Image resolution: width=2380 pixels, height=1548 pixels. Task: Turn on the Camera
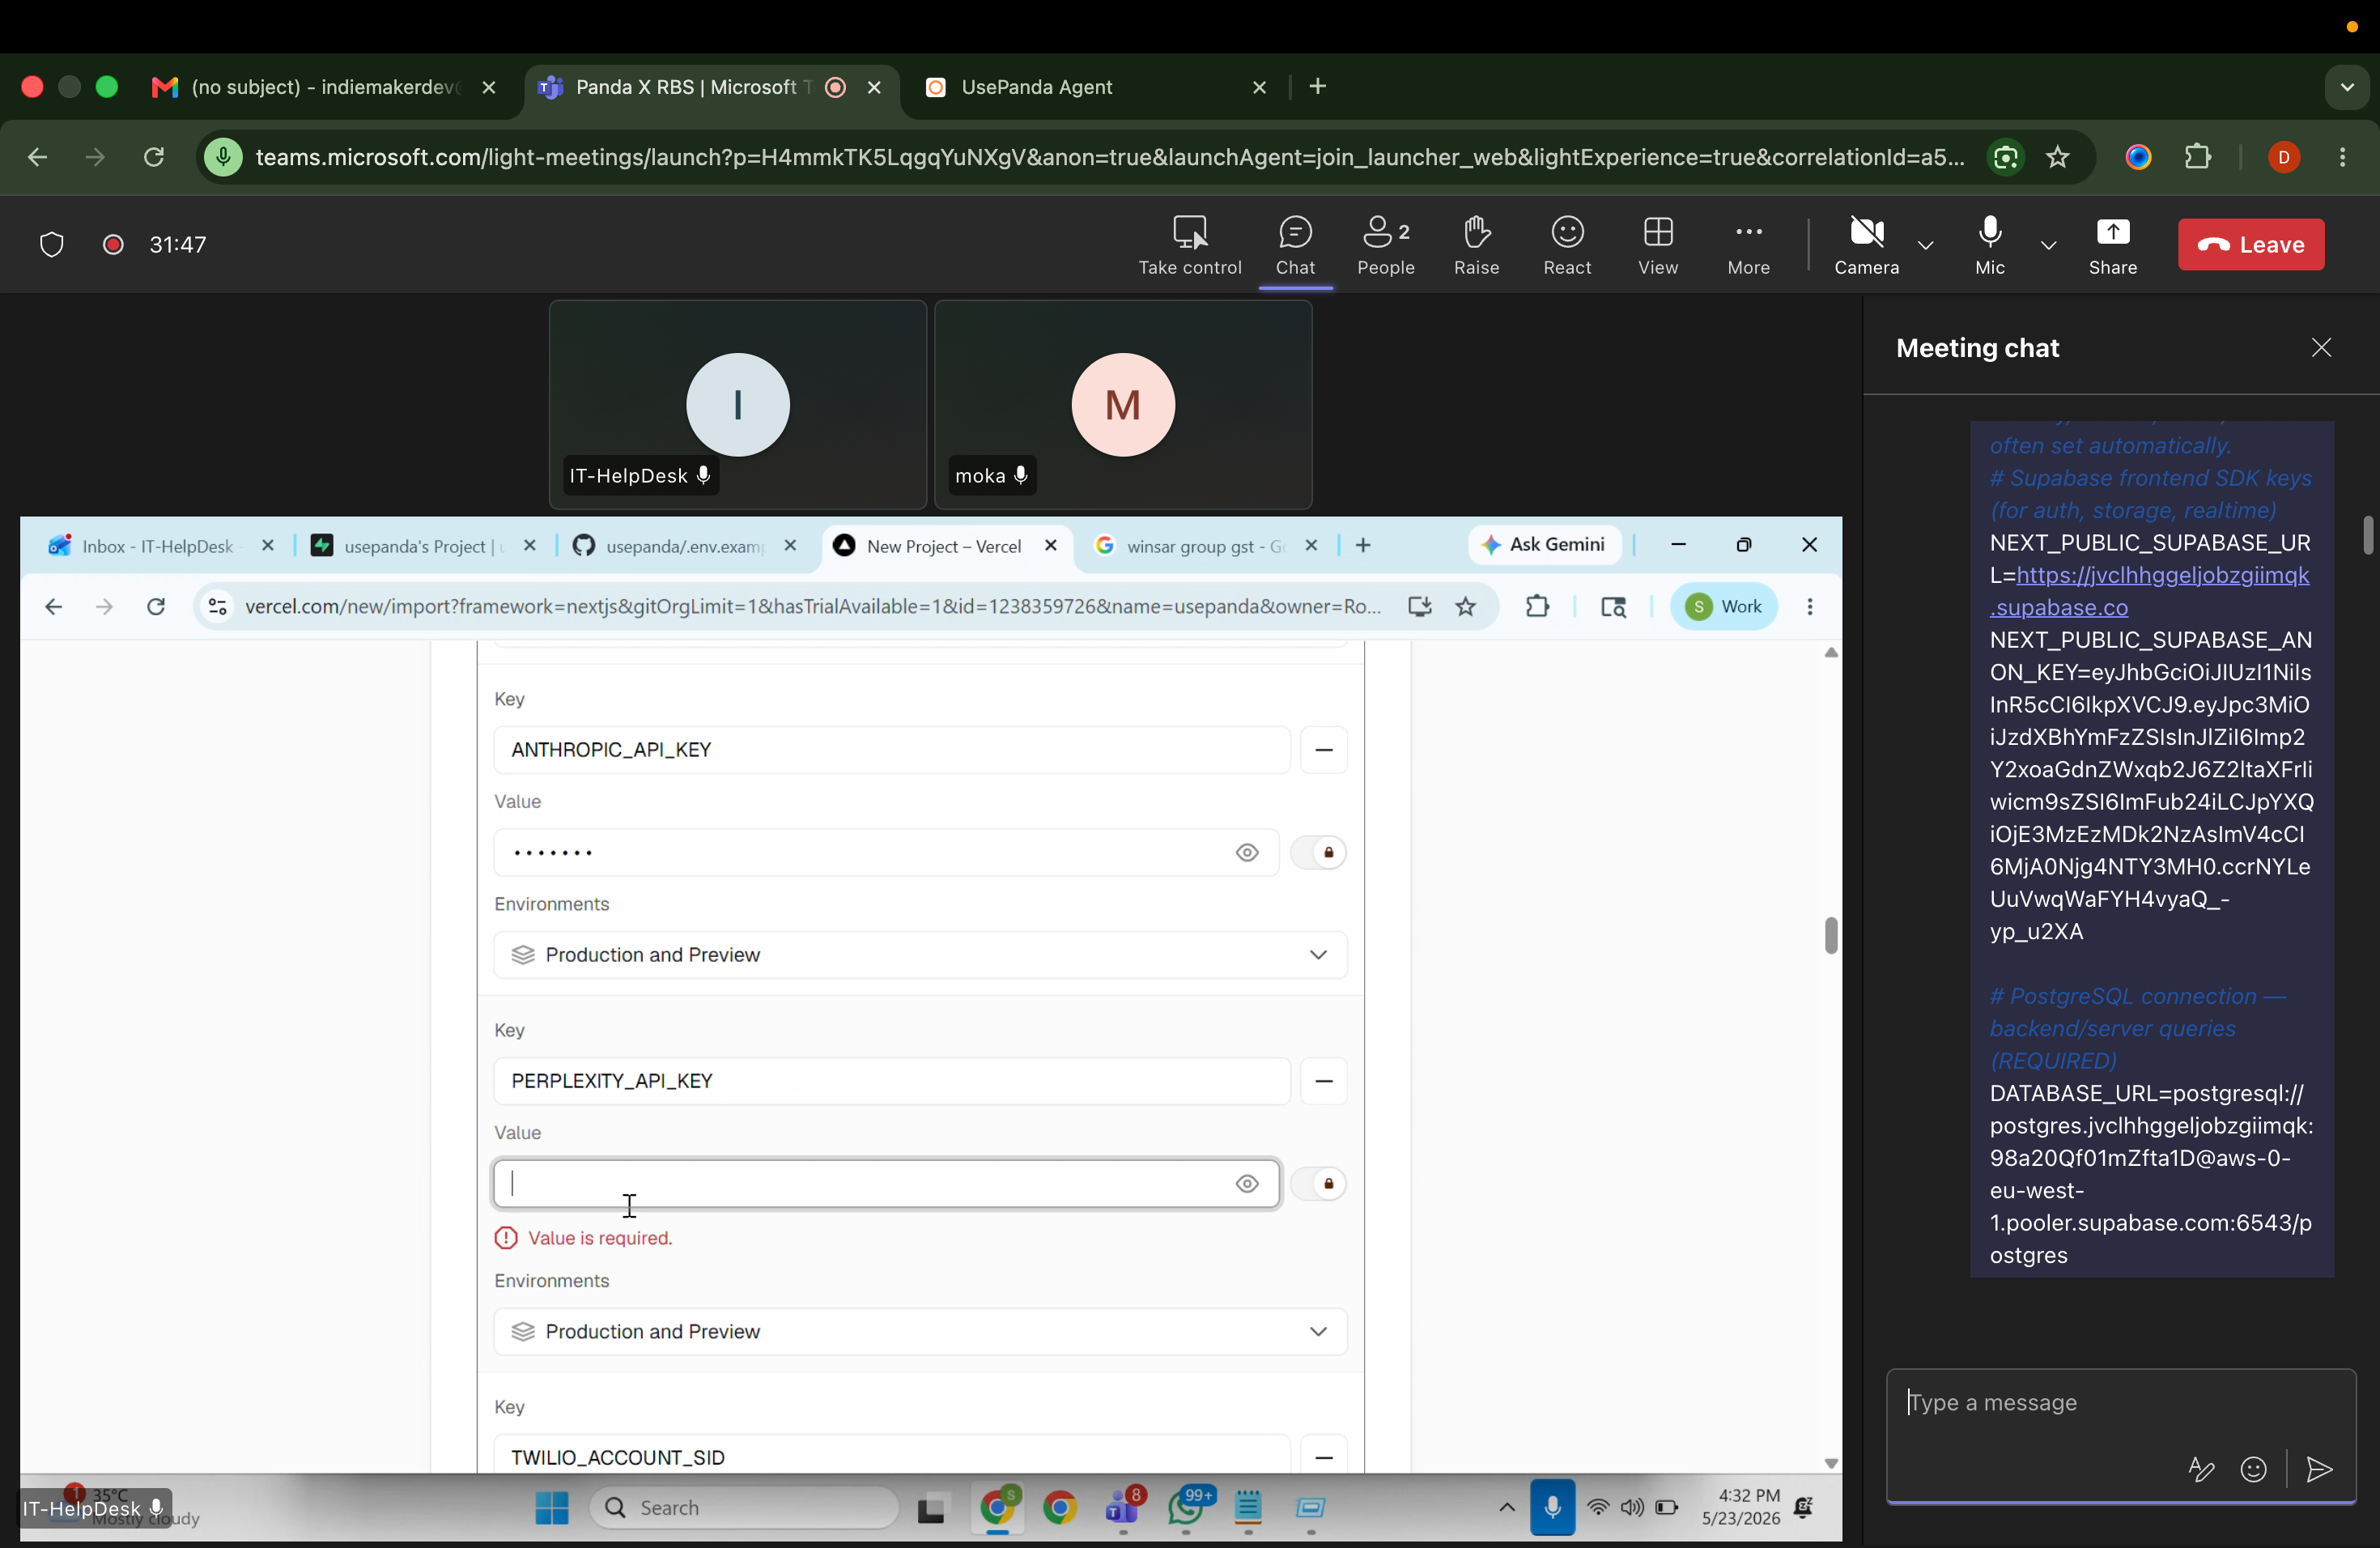[1866, 245]
